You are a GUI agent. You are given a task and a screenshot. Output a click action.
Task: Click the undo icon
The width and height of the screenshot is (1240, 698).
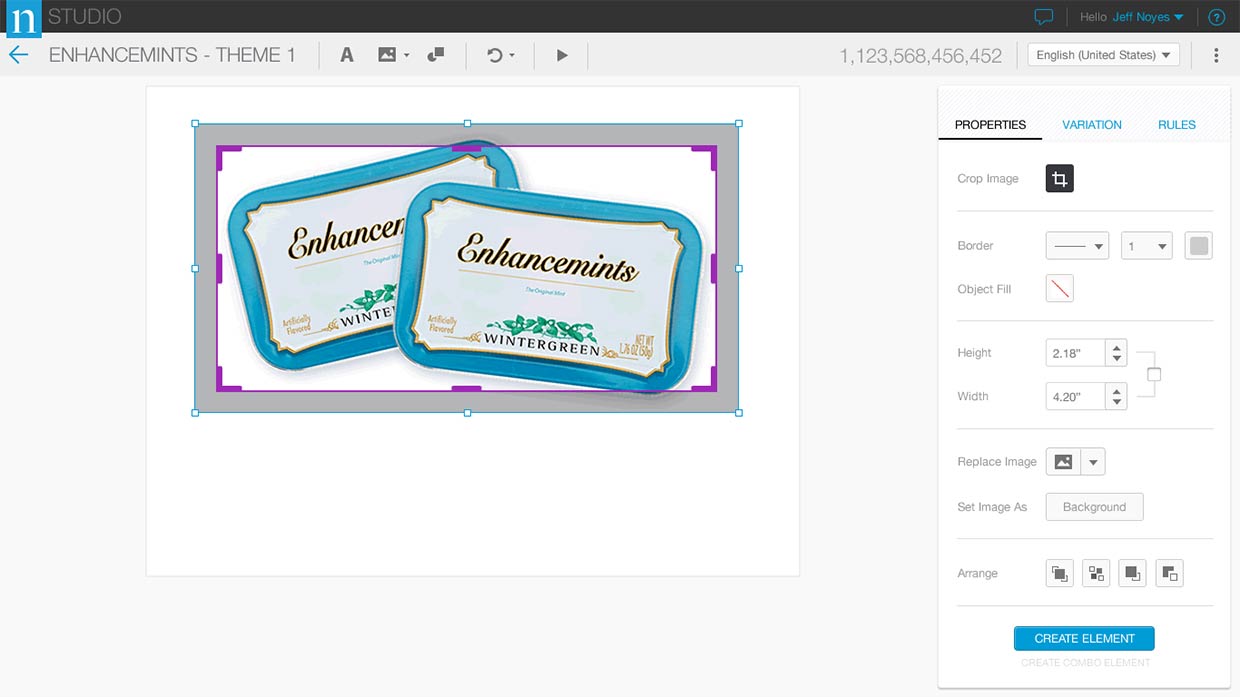pos(494,55)
